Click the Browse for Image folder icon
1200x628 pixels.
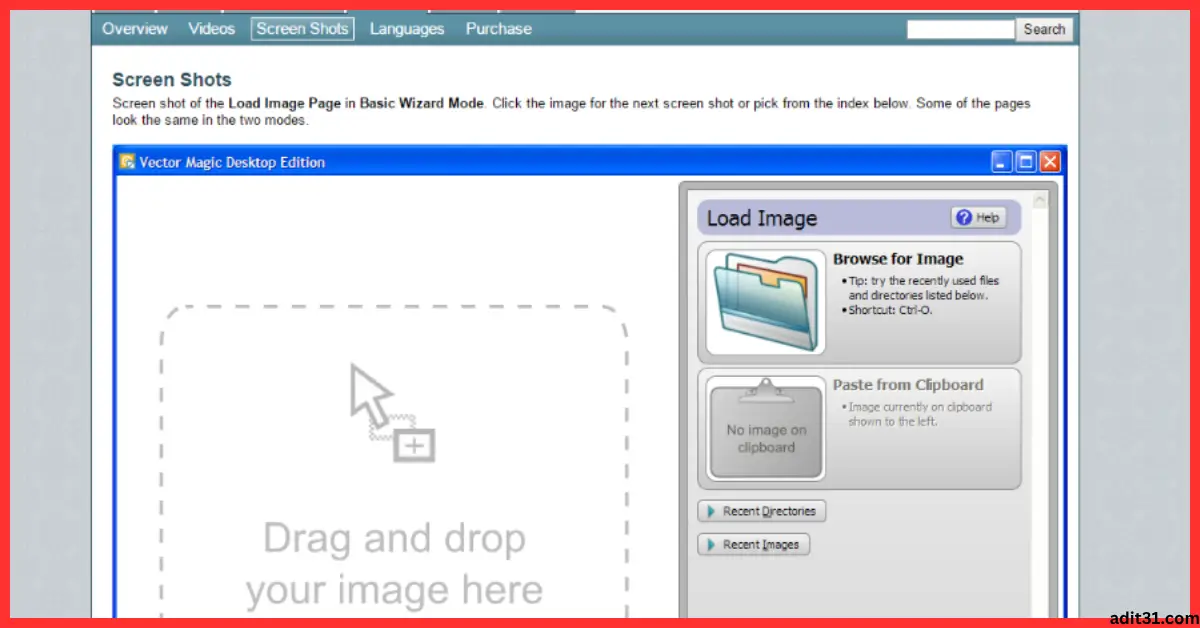(766, 302)
